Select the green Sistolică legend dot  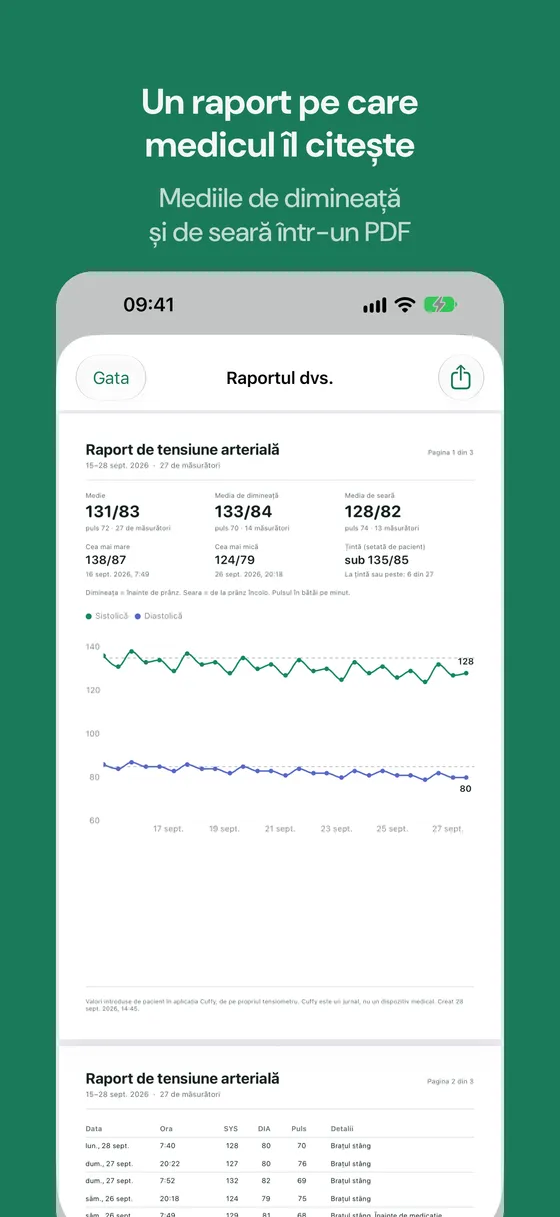point(89,616)
